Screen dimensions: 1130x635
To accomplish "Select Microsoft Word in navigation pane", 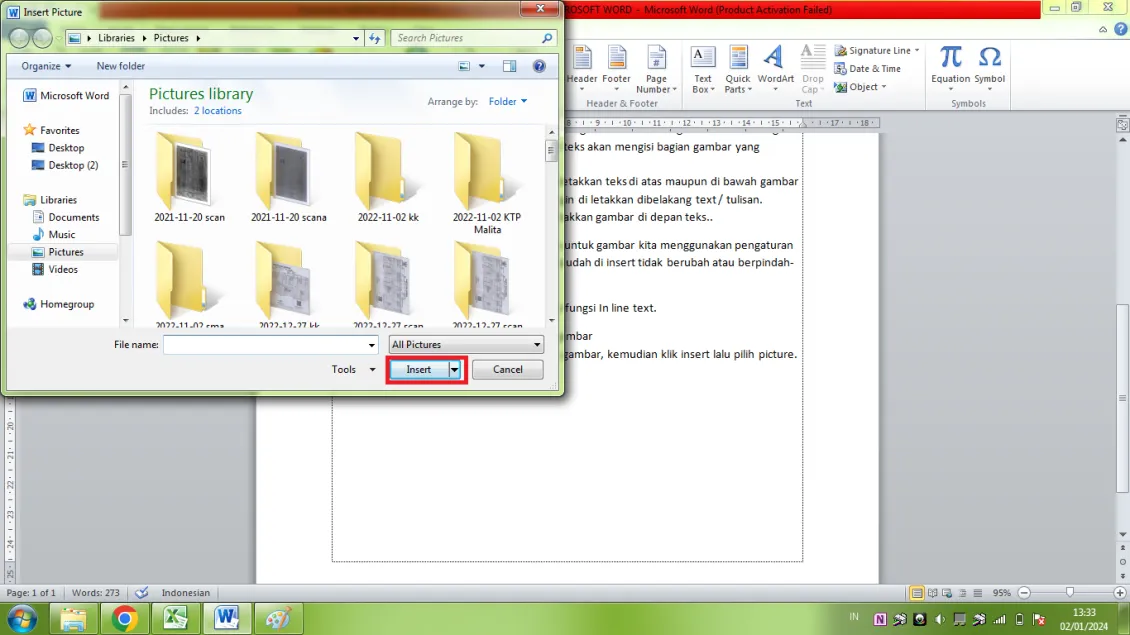I will 66,96.
